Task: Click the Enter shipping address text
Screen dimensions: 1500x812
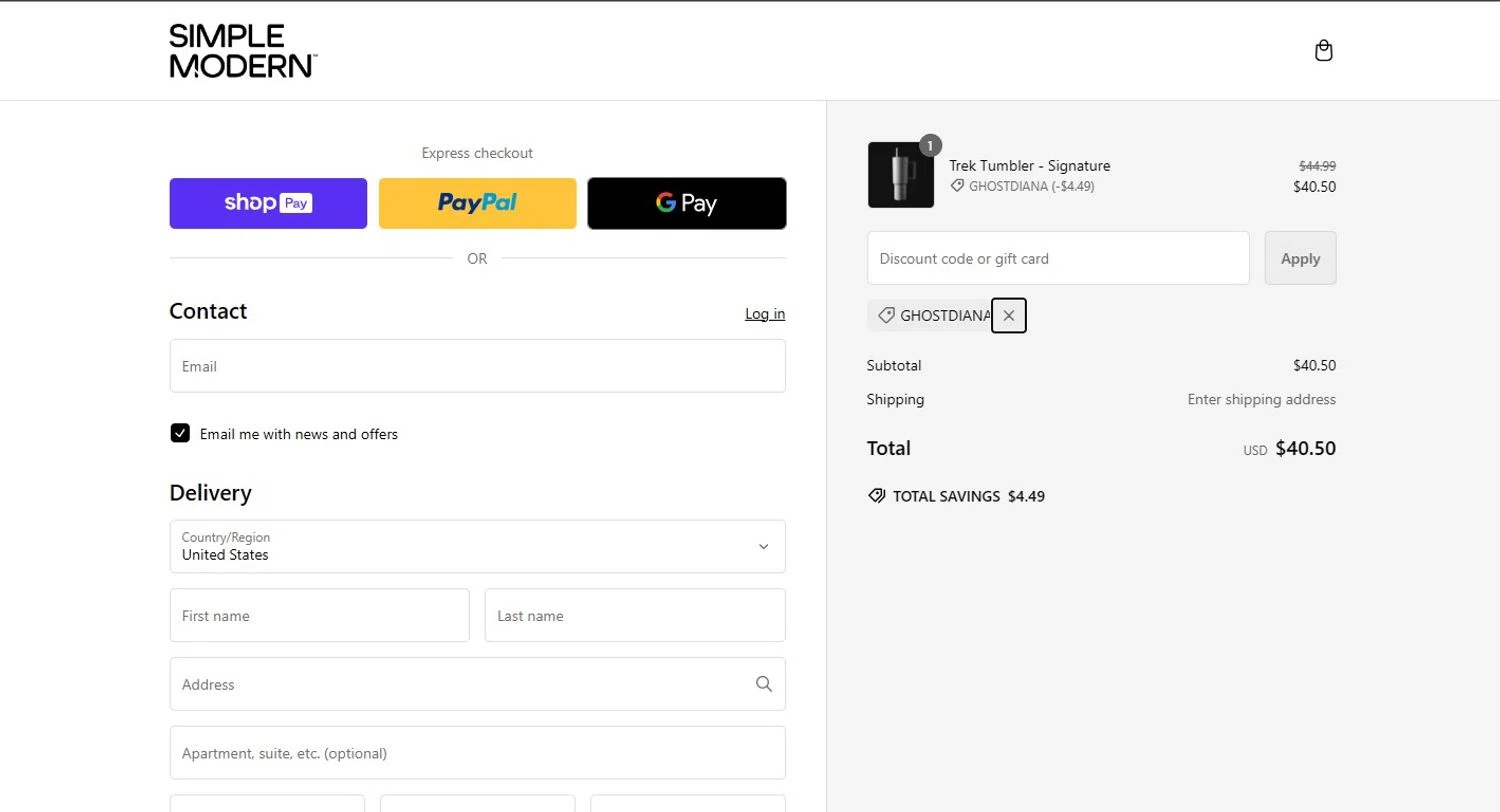Action: 1262,399
